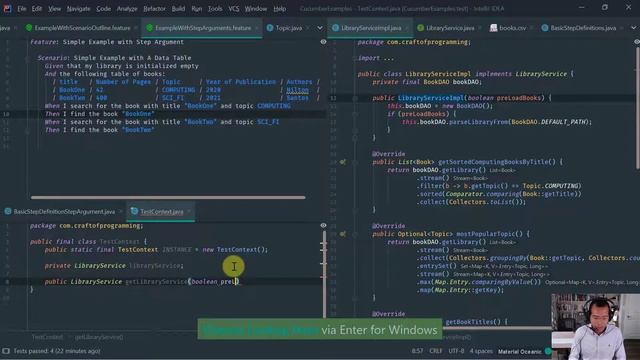Open the Navigate menu
640x360 pixels.
click(78, 9)
